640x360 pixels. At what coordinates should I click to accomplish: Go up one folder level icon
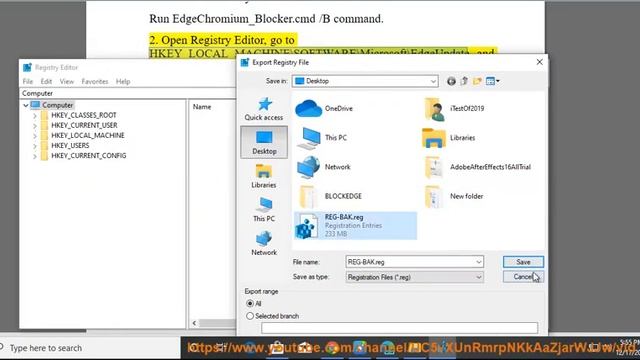(464, 81)
